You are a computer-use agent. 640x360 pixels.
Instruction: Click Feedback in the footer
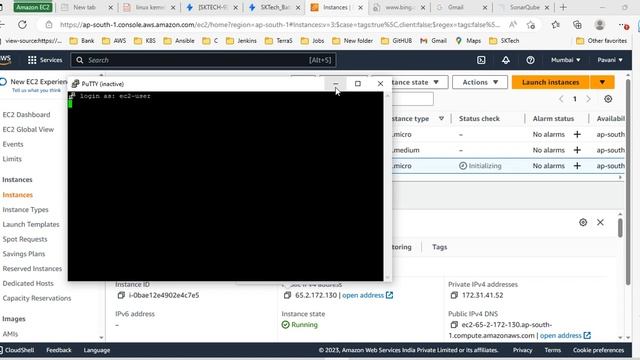[x=59, y=350]
